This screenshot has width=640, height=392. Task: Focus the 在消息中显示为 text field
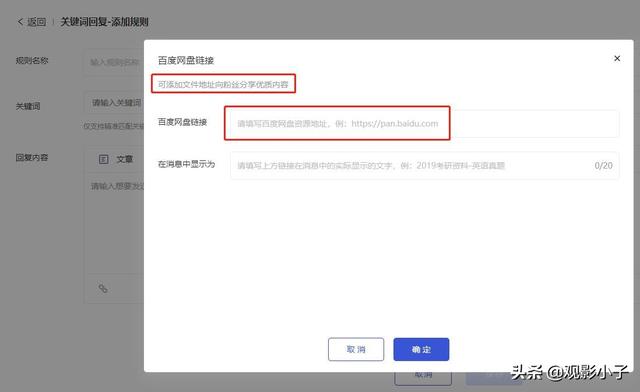click(424, 165)
